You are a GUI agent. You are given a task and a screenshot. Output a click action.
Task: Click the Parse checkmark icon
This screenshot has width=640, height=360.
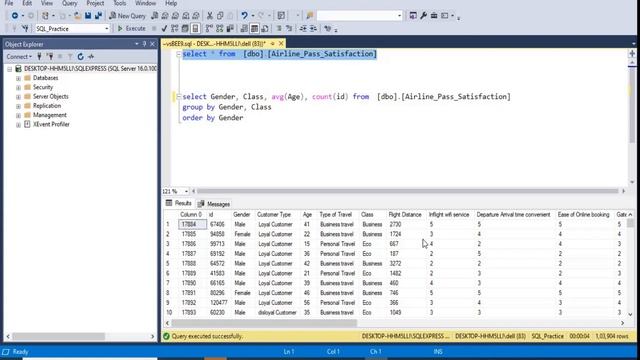164,29
